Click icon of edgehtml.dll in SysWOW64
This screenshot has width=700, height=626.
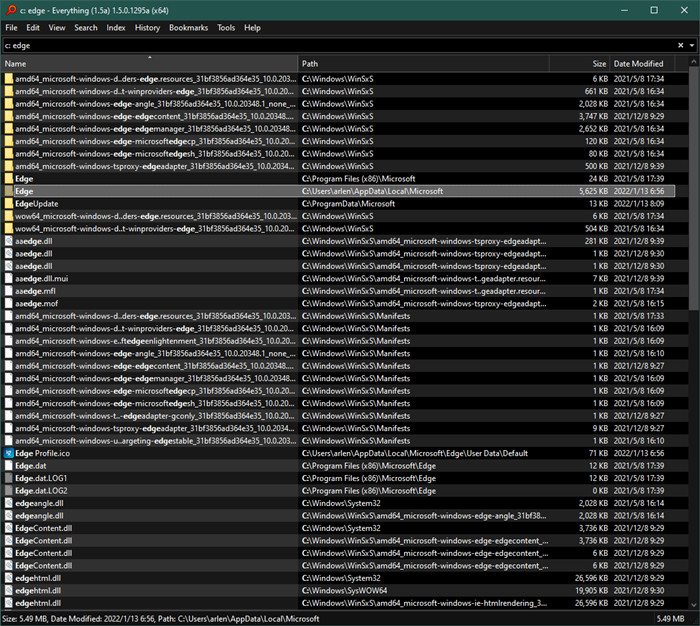click(9, 591)
